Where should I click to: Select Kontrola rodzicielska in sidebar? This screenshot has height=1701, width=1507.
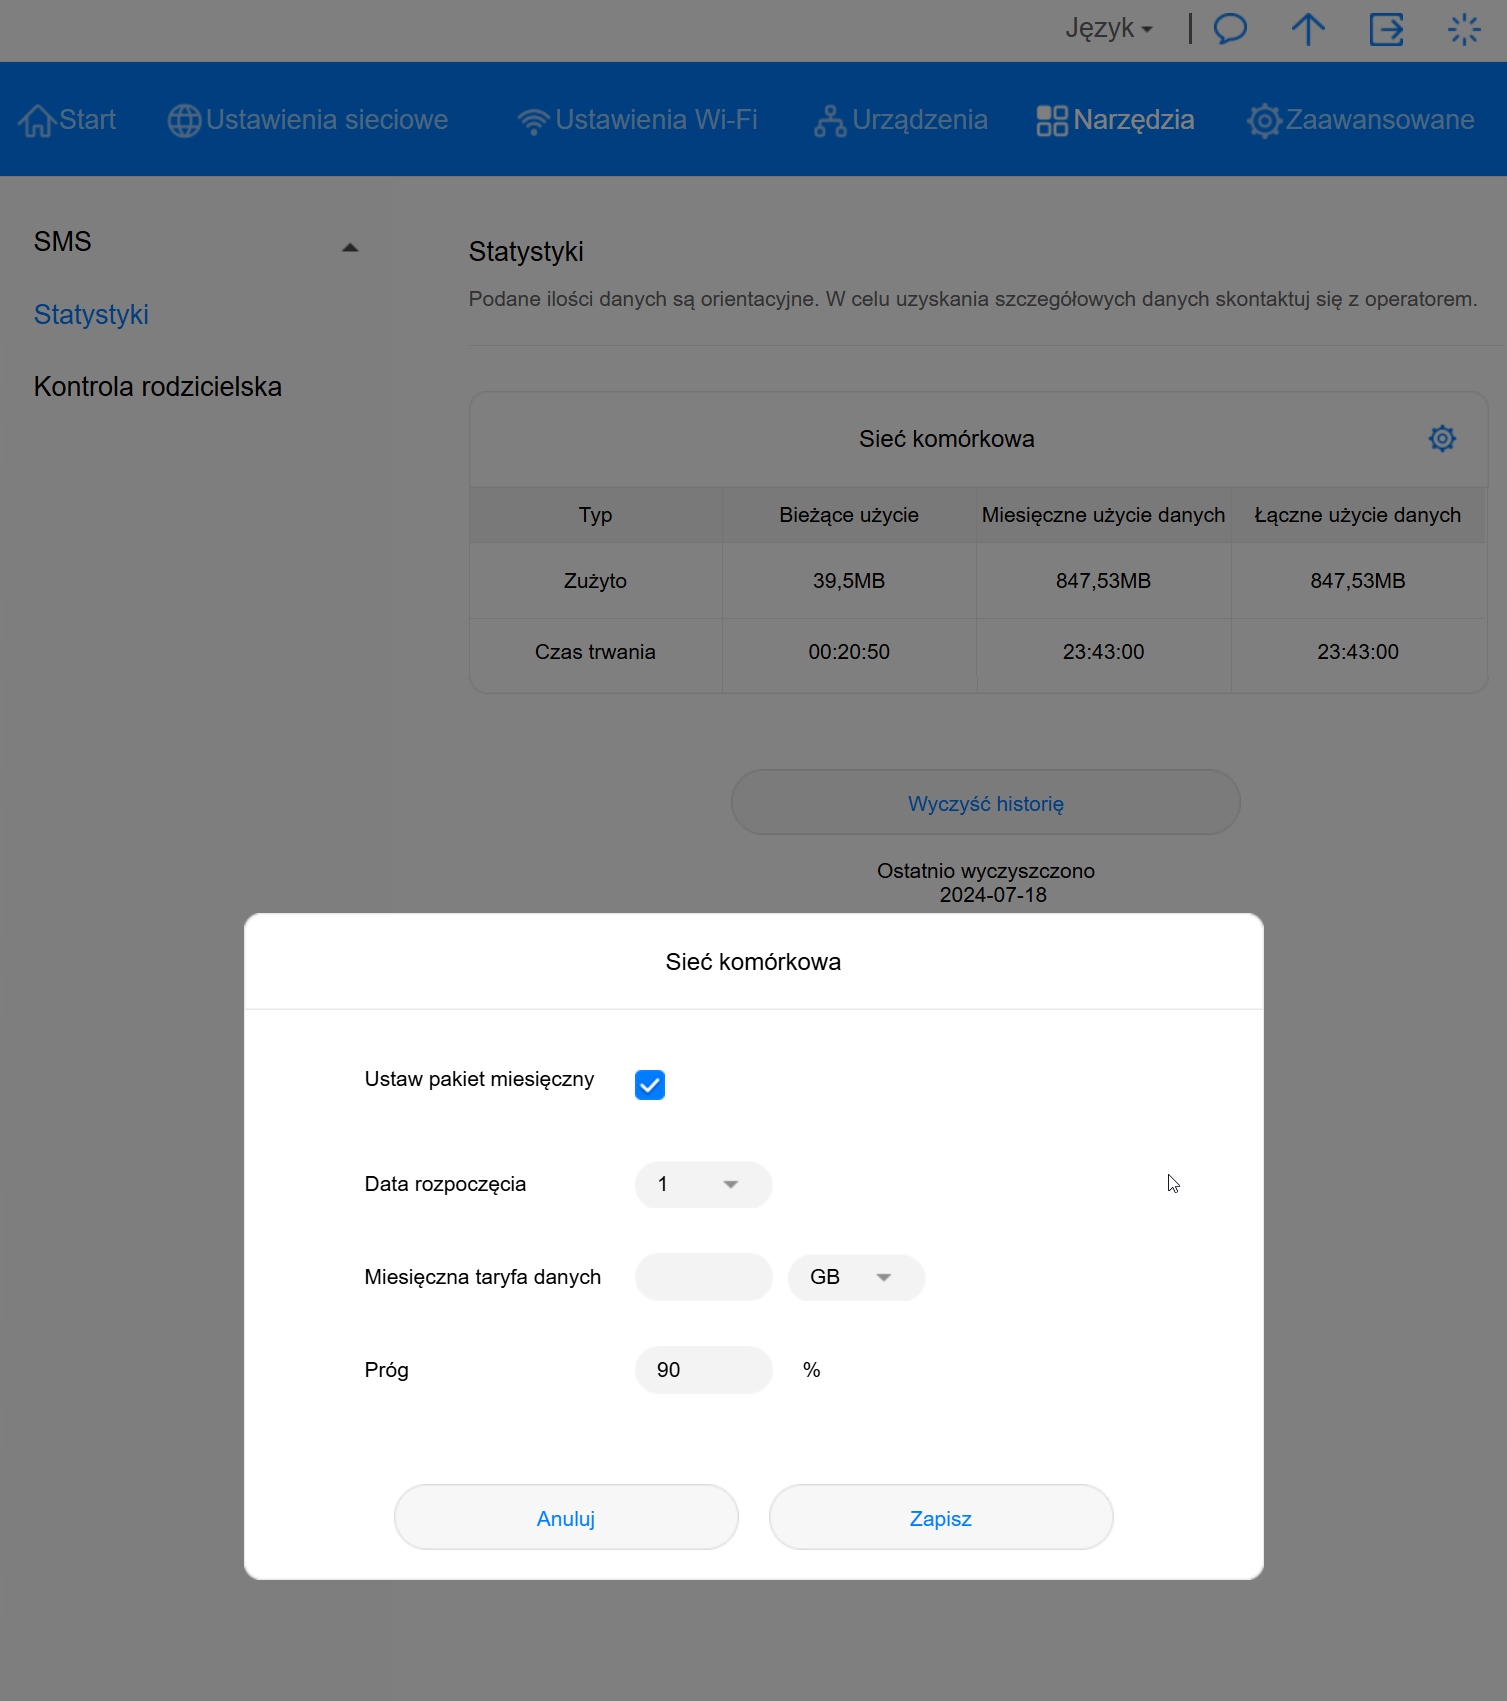point(158,387)
